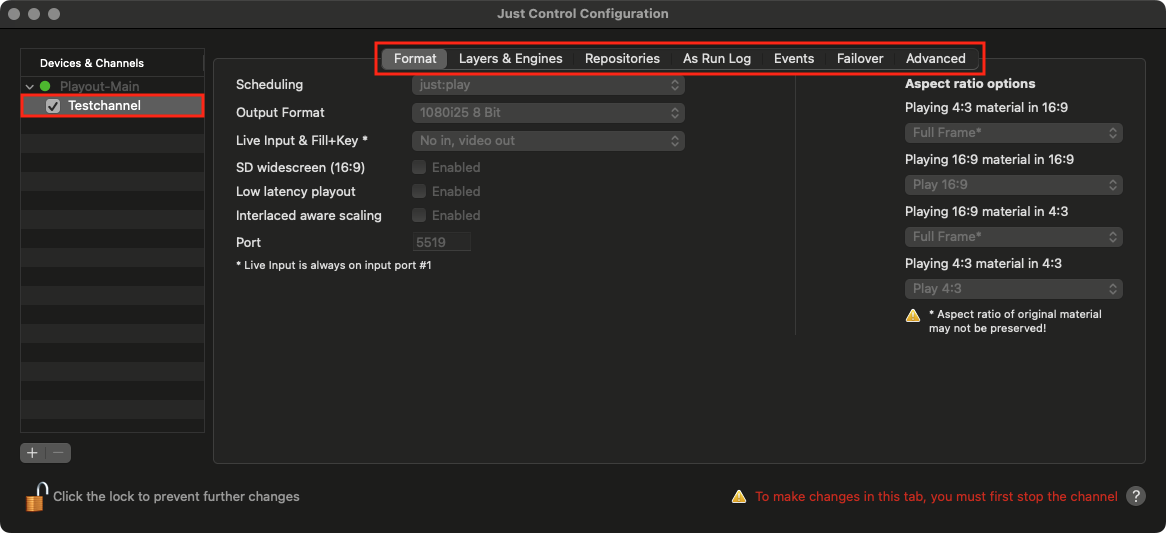Viewport: 1166px width, 533px height.
Task: Switch to the Layers & Engines tab
Action: click(511, 59)
